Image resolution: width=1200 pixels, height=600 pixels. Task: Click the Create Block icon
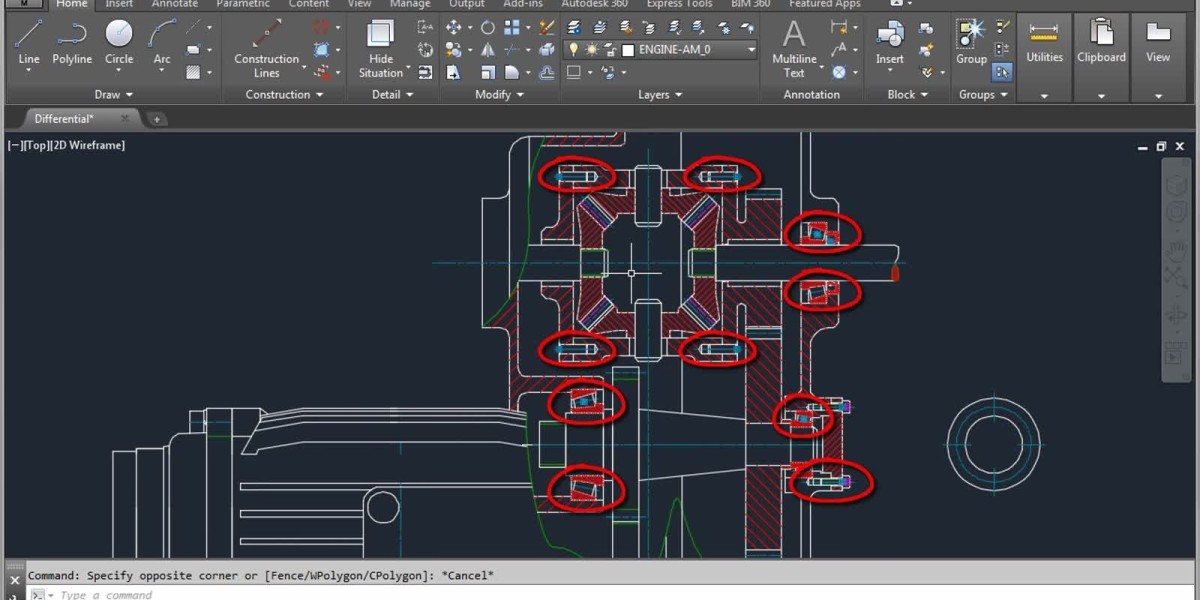click(x=926, y=27)
